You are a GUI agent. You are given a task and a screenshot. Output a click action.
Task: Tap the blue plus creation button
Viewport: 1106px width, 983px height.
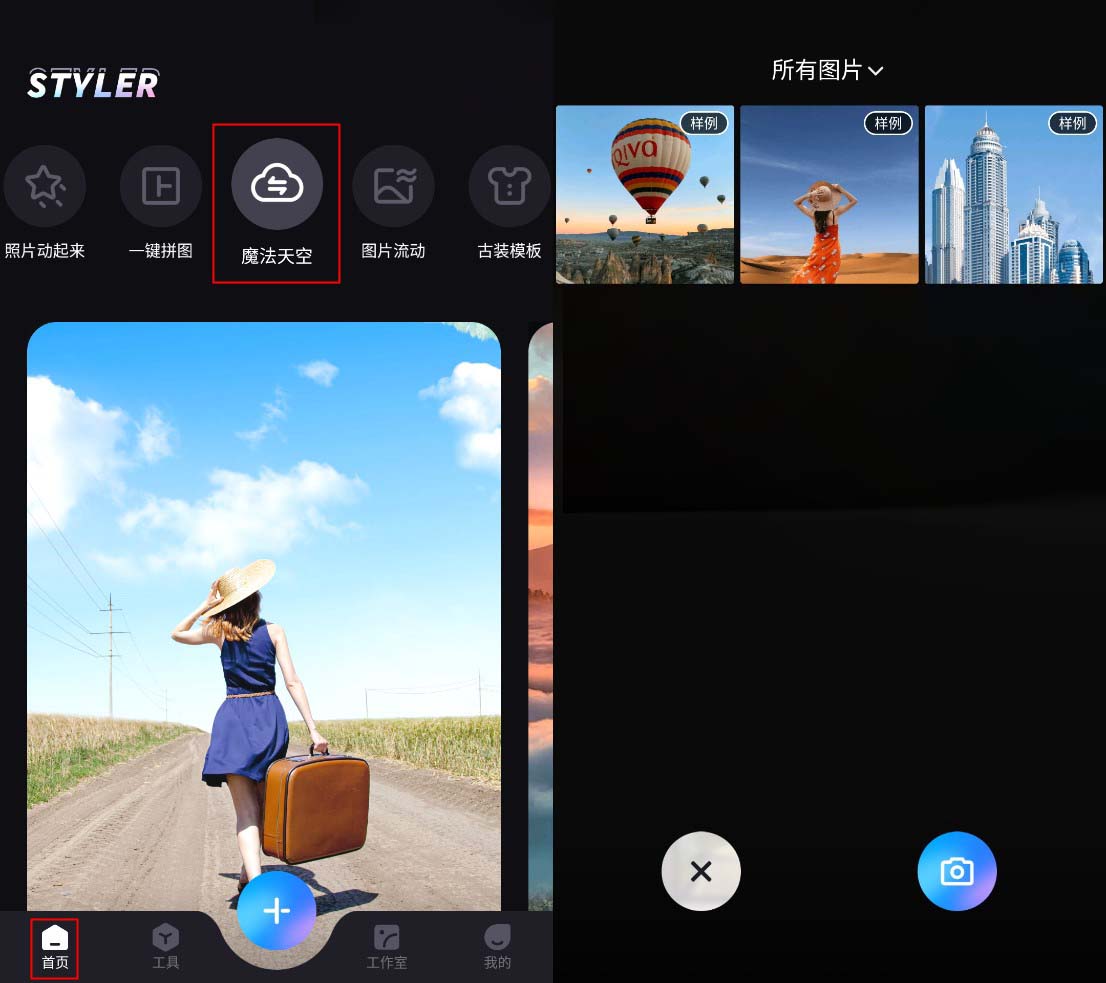pos(276,910)
